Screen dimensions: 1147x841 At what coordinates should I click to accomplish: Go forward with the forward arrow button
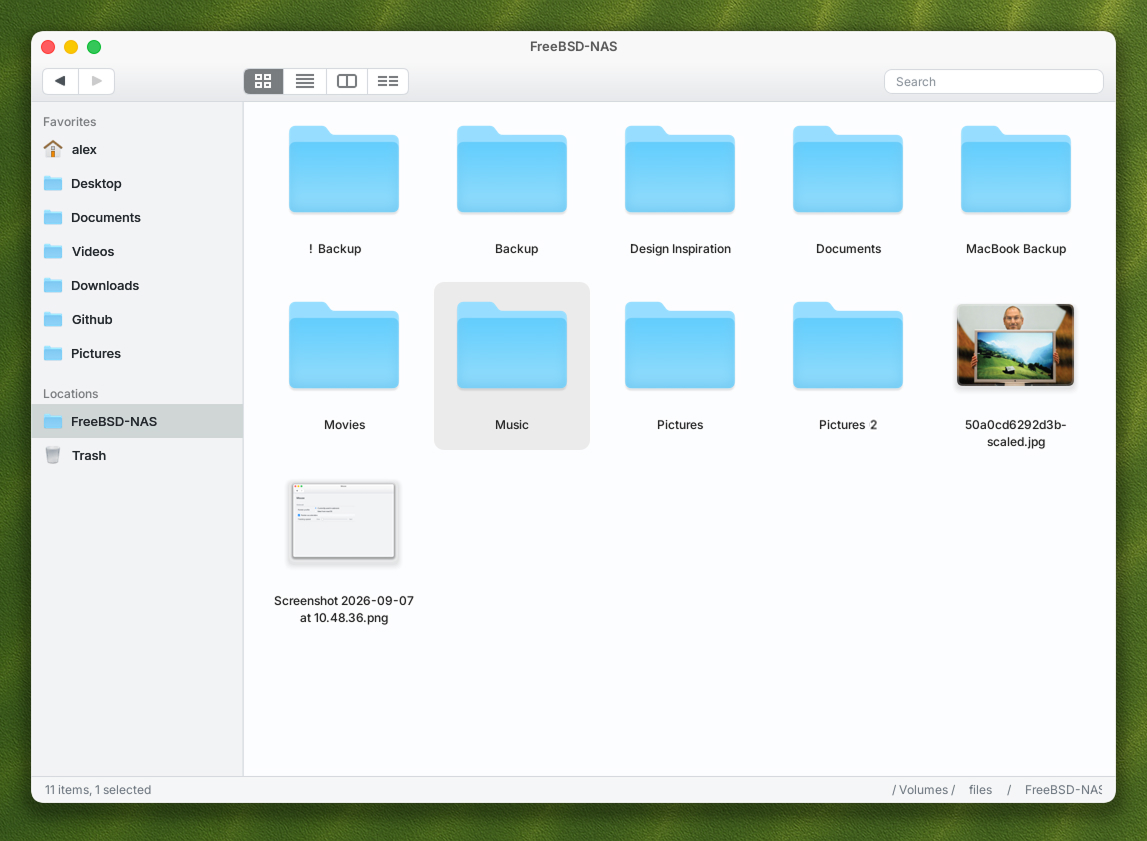[x=97, y=81]
